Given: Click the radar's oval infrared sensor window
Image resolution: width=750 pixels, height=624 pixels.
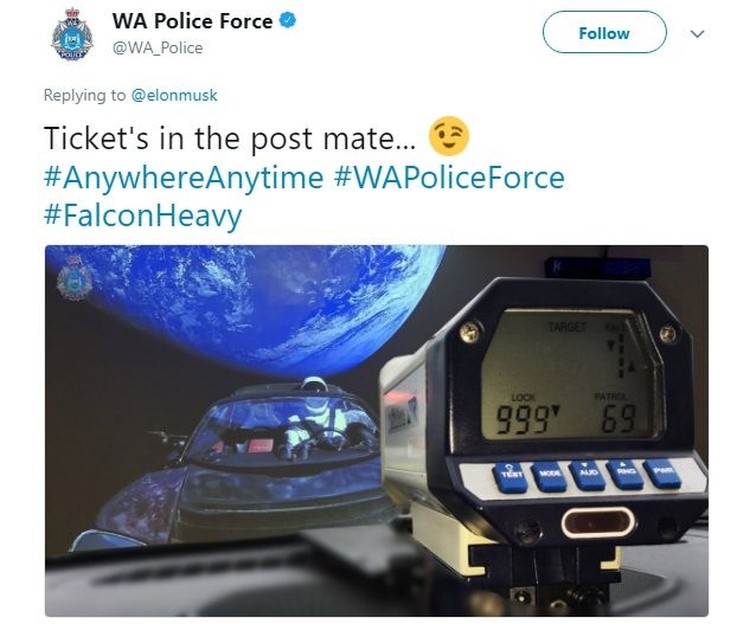Looking at the screenshot, I should 597,523.
